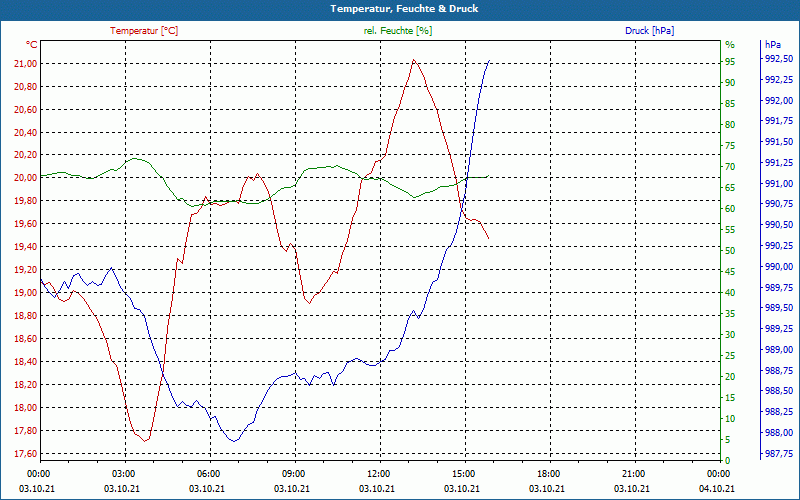Image resolution: width=800 pixels, height=500 pixels.
Task: Click the 18,80 temperature axis value
Action: click(x=26, y=316)
